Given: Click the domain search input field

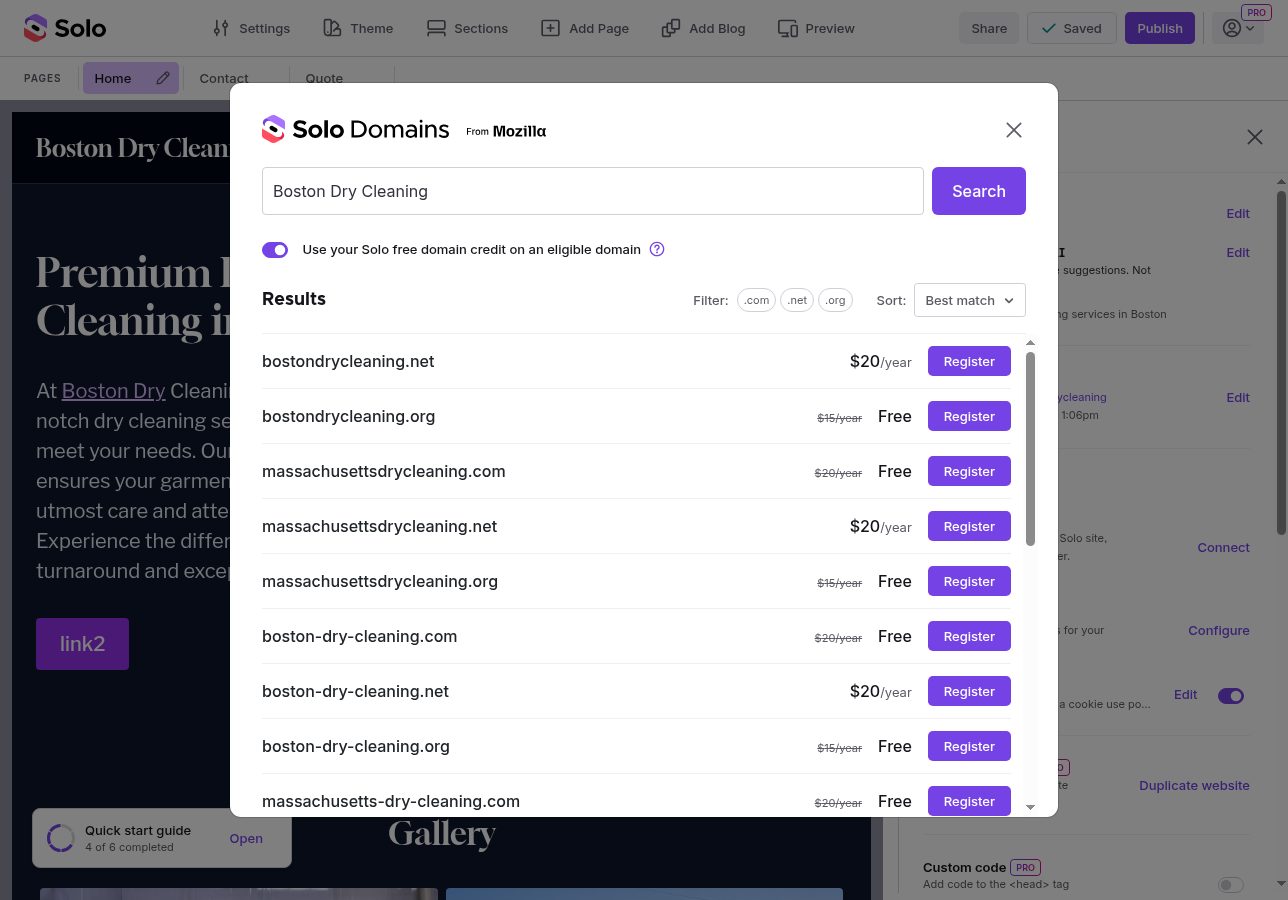Looking at the screenshot, I should coord(593,191).
